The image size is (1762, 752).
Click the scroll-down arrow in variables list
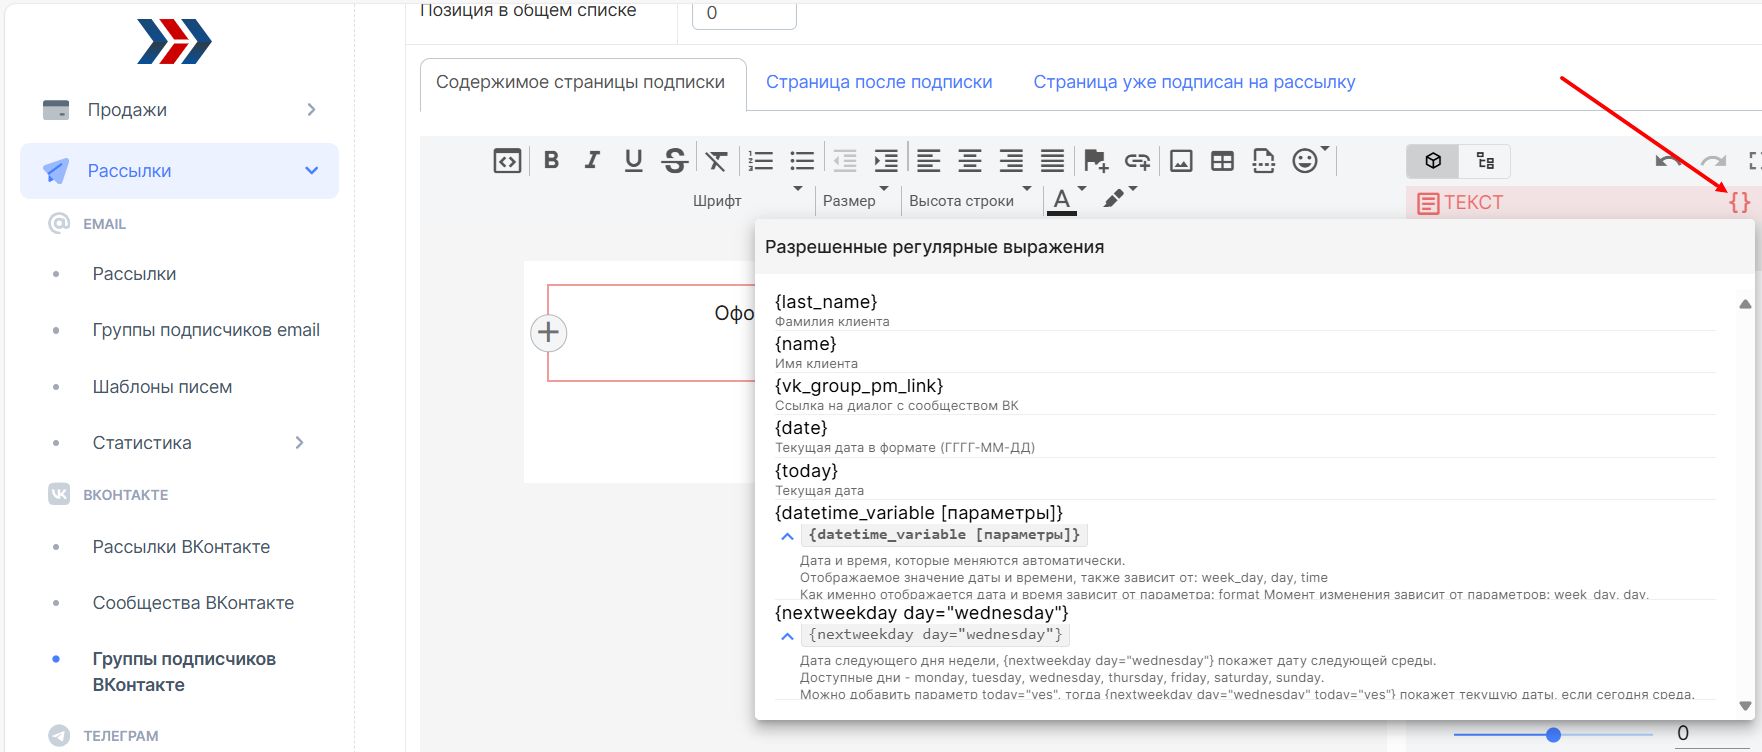[1745, 706]
